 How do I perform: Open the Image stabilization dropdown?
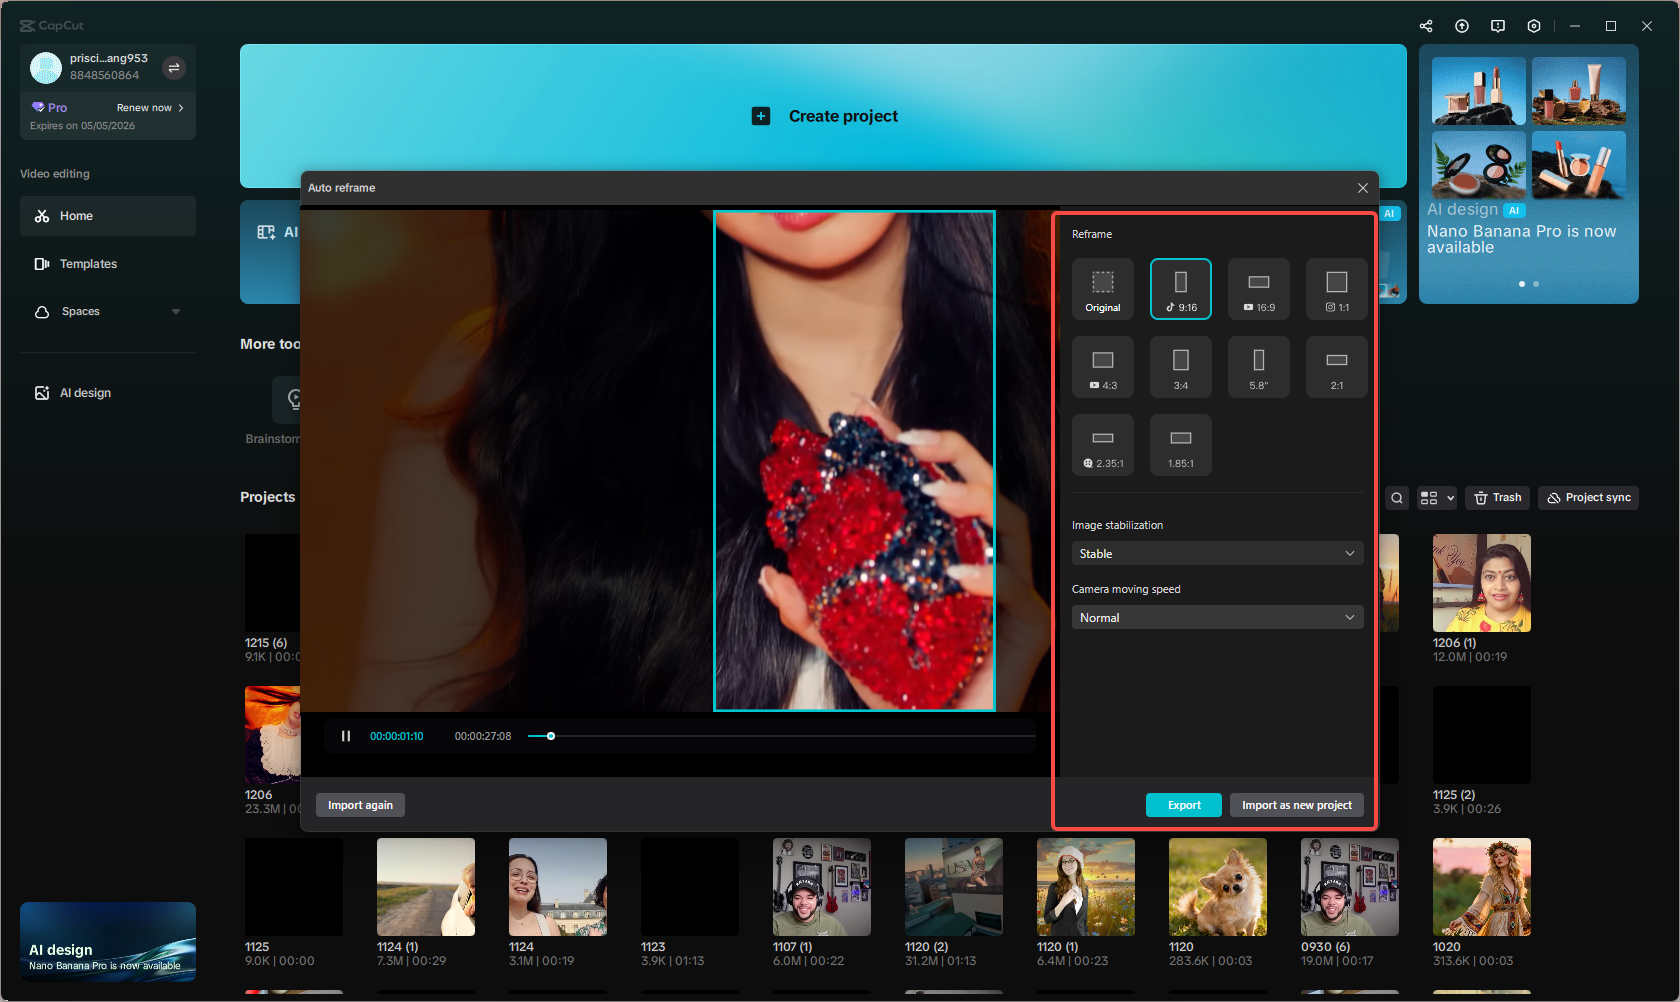(1218, 553)
